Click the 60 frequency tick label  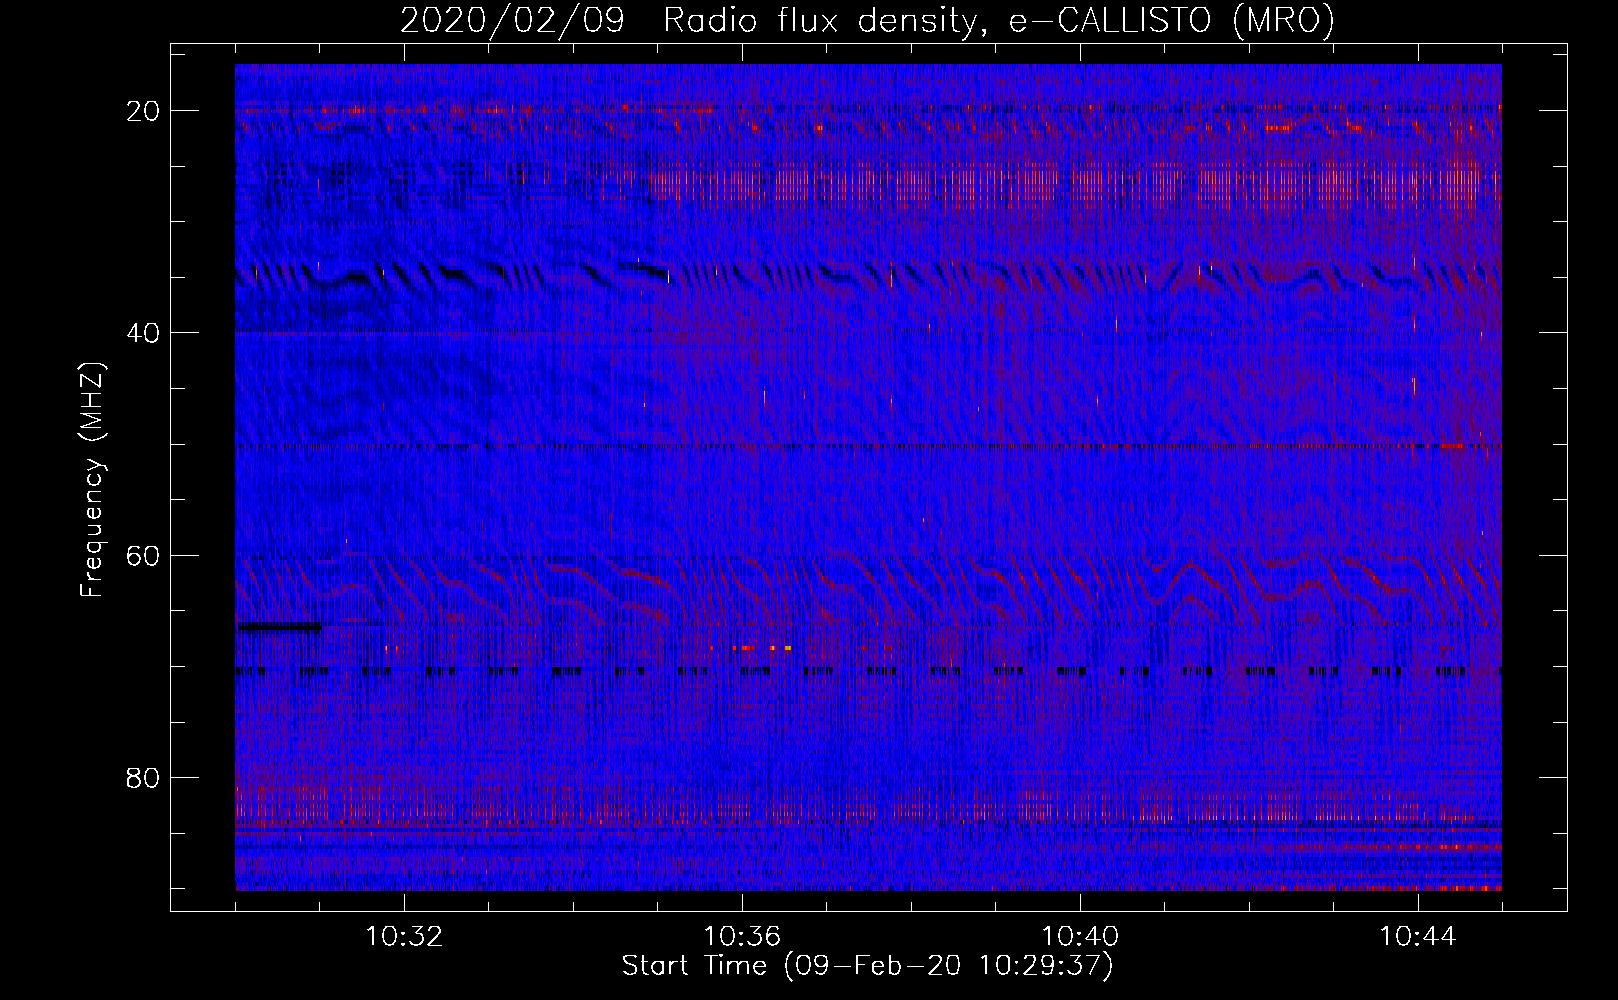point(143,555)
